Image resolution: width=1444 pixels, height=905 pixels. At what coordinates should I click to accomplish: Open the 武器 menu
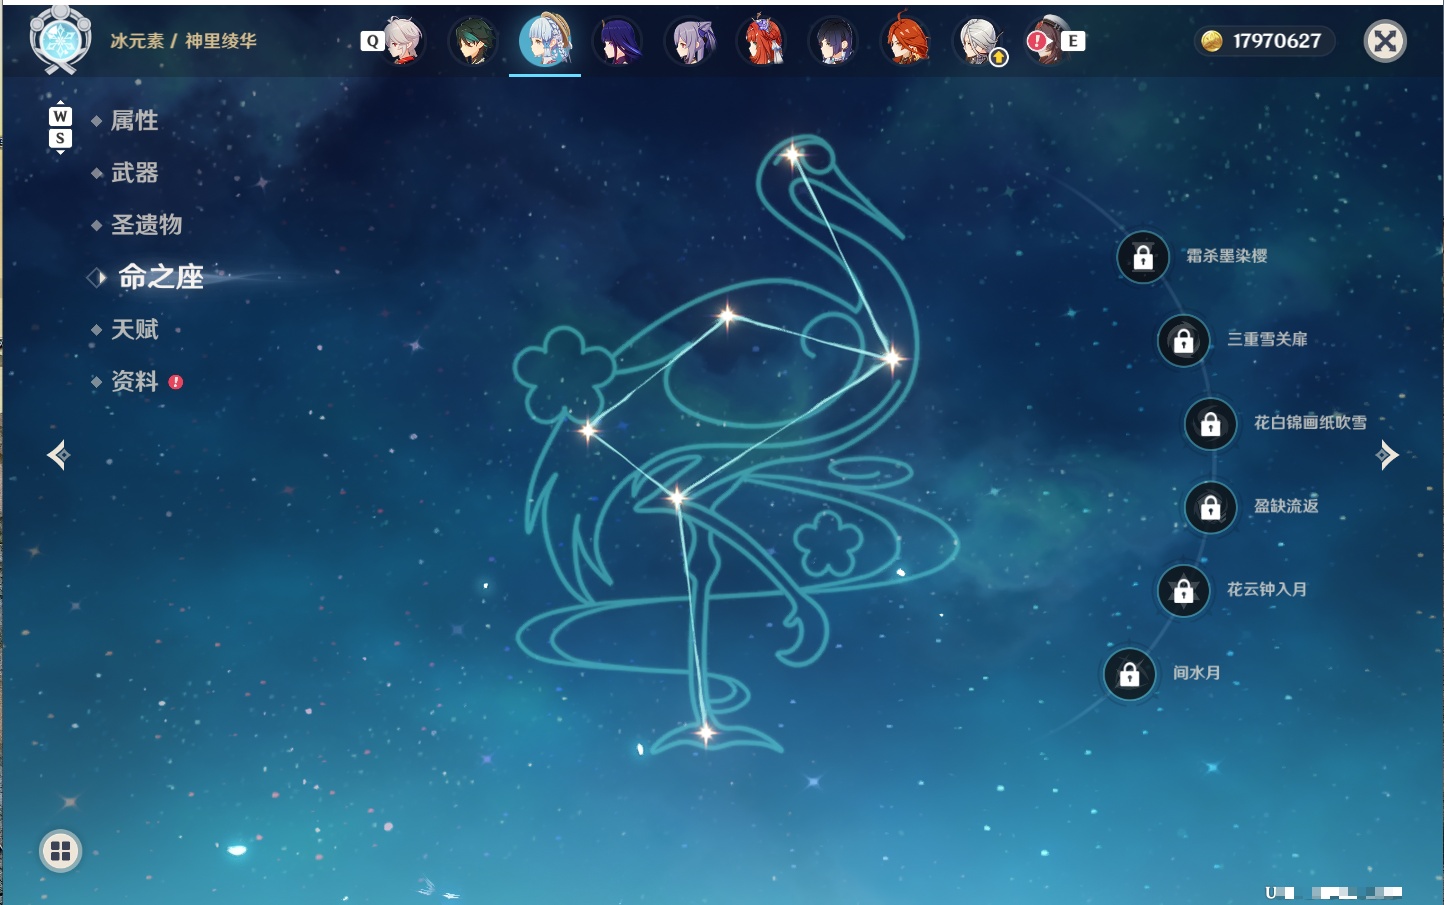[134, 173]
